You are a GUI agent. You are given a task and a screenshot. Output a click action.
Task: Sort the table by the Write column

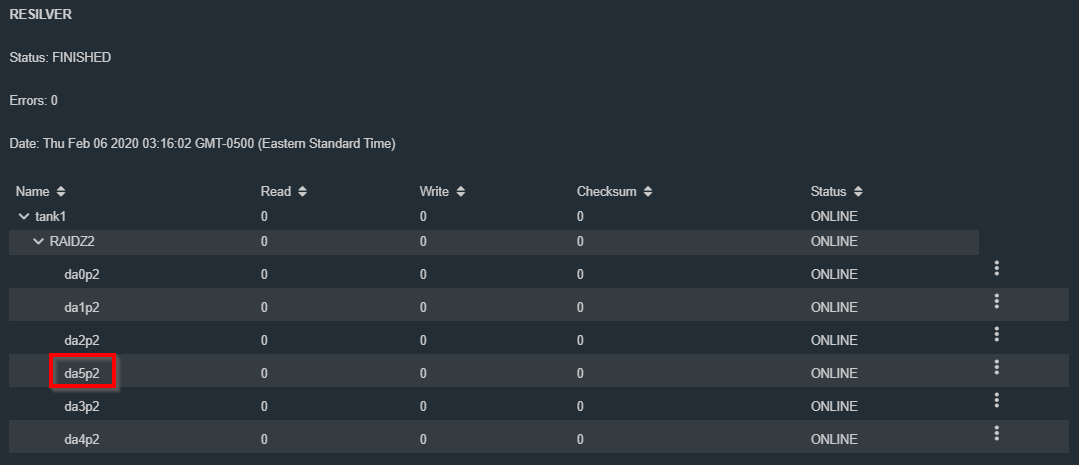tap(460, 192)
